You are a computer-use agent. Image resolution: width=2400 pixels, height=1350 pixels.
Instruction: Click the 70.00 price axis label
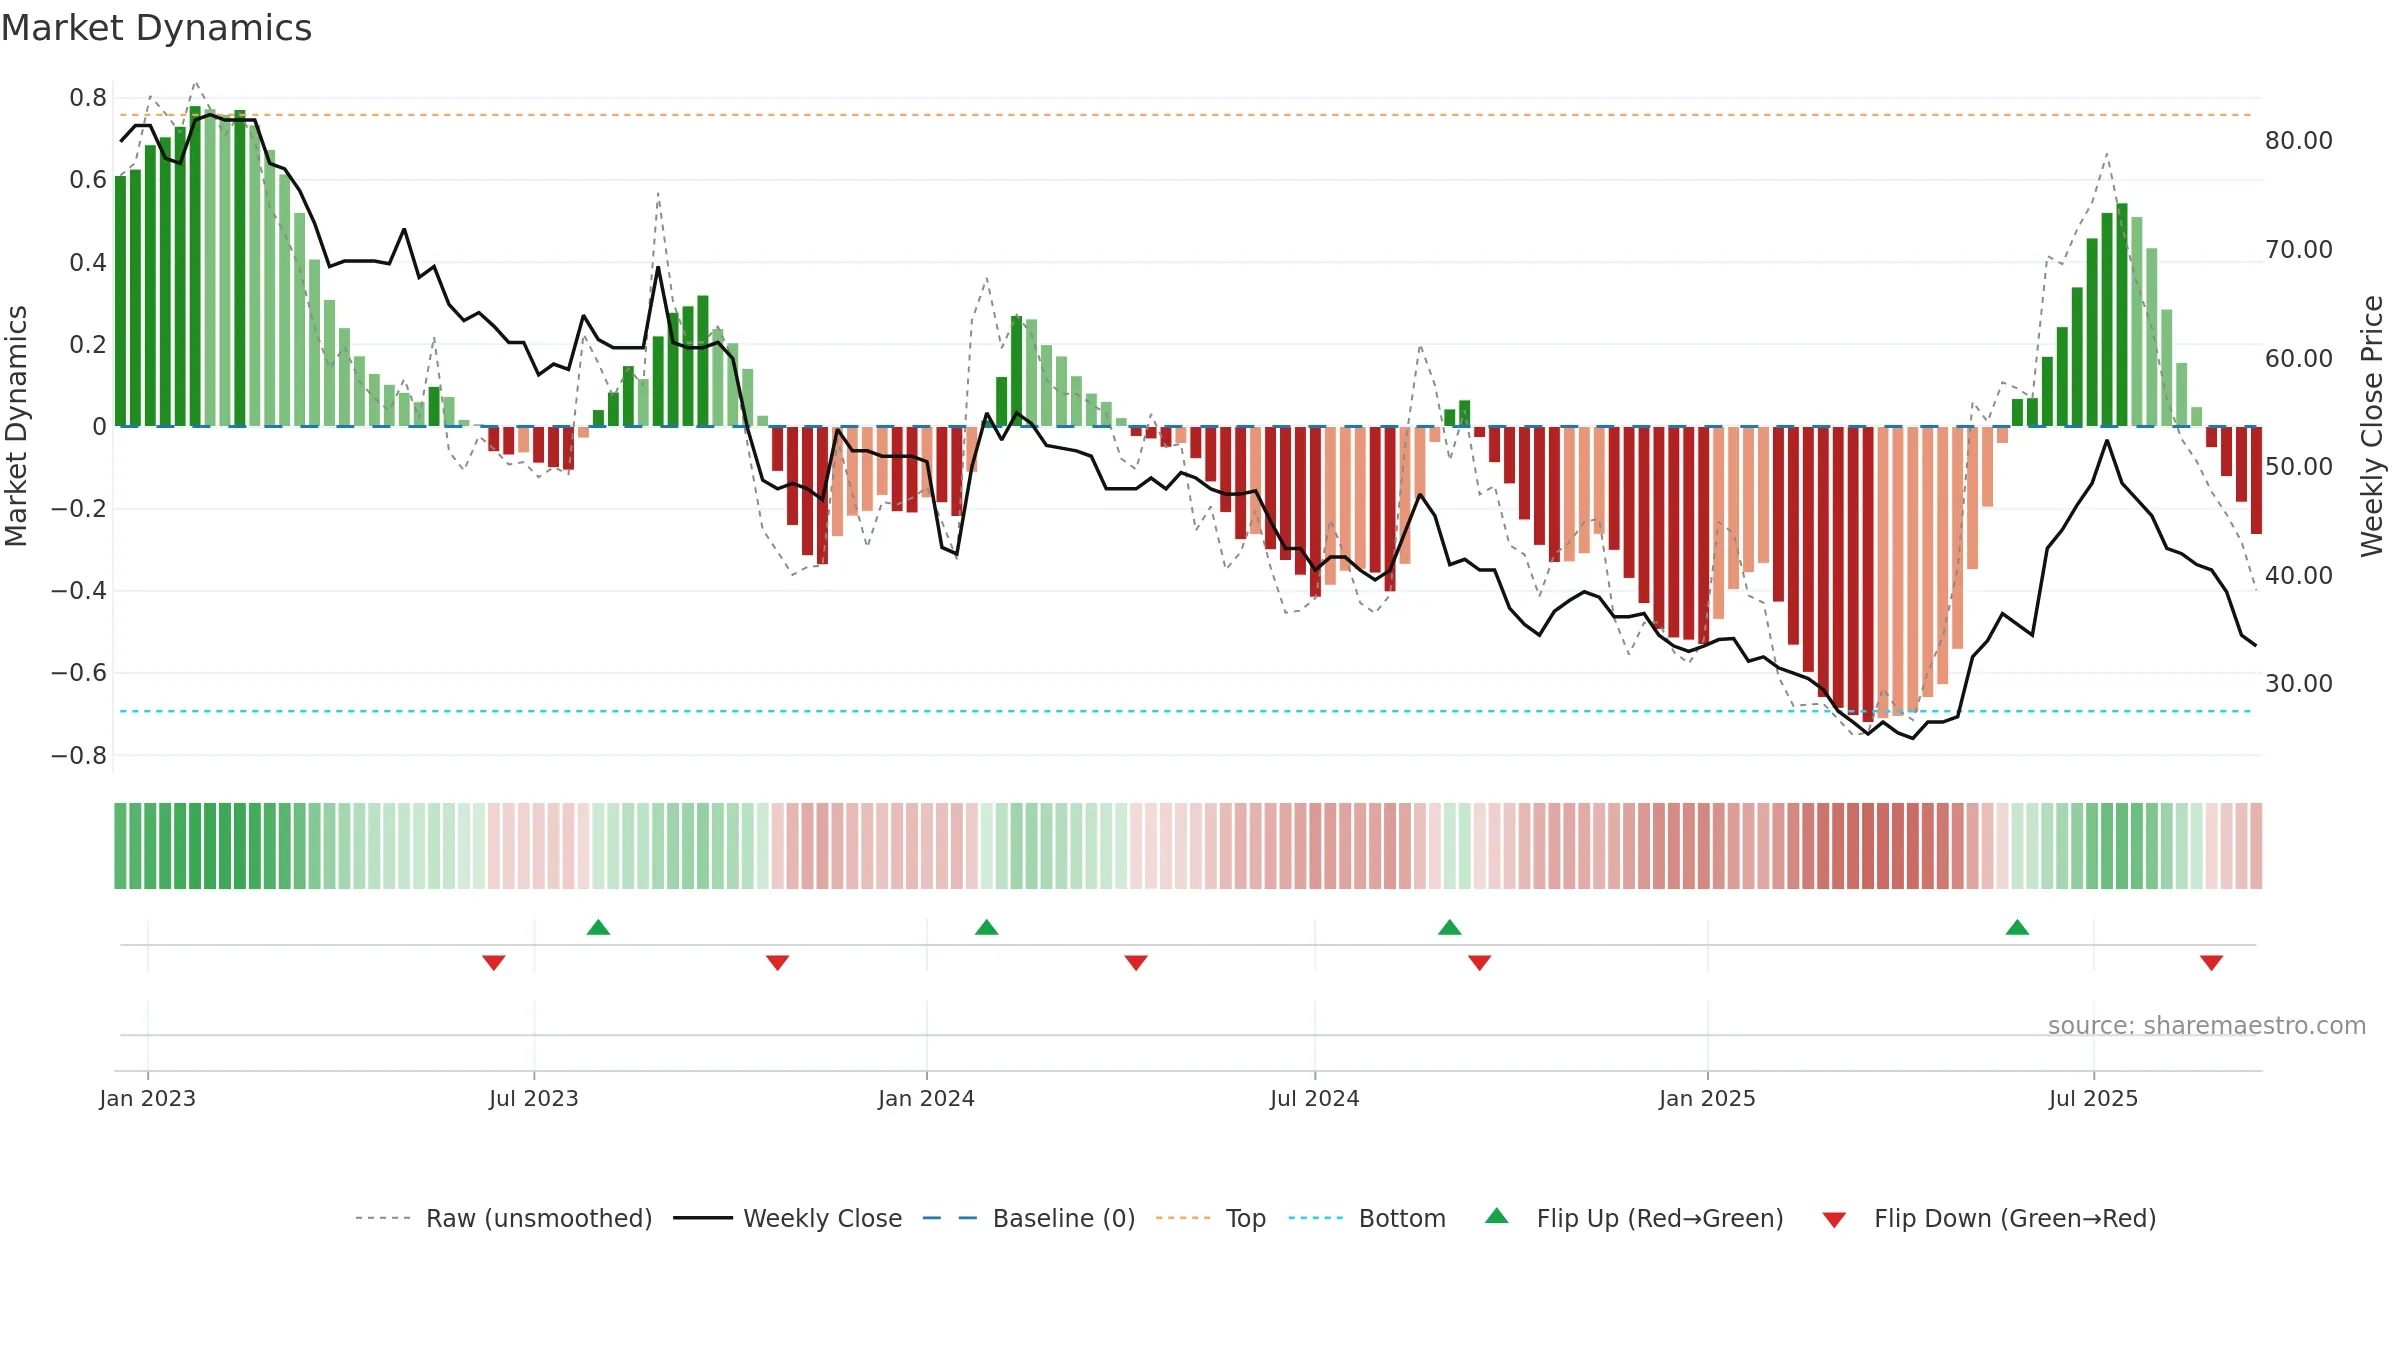click(2299, 250)
